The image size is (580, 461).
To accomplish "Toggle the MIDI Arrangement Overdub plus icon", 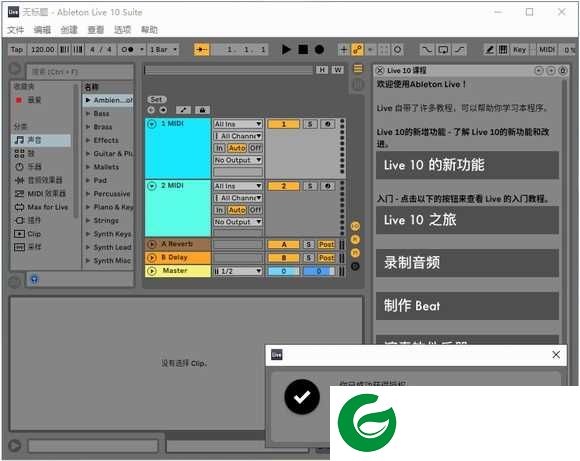I will [x=344, y=49].
